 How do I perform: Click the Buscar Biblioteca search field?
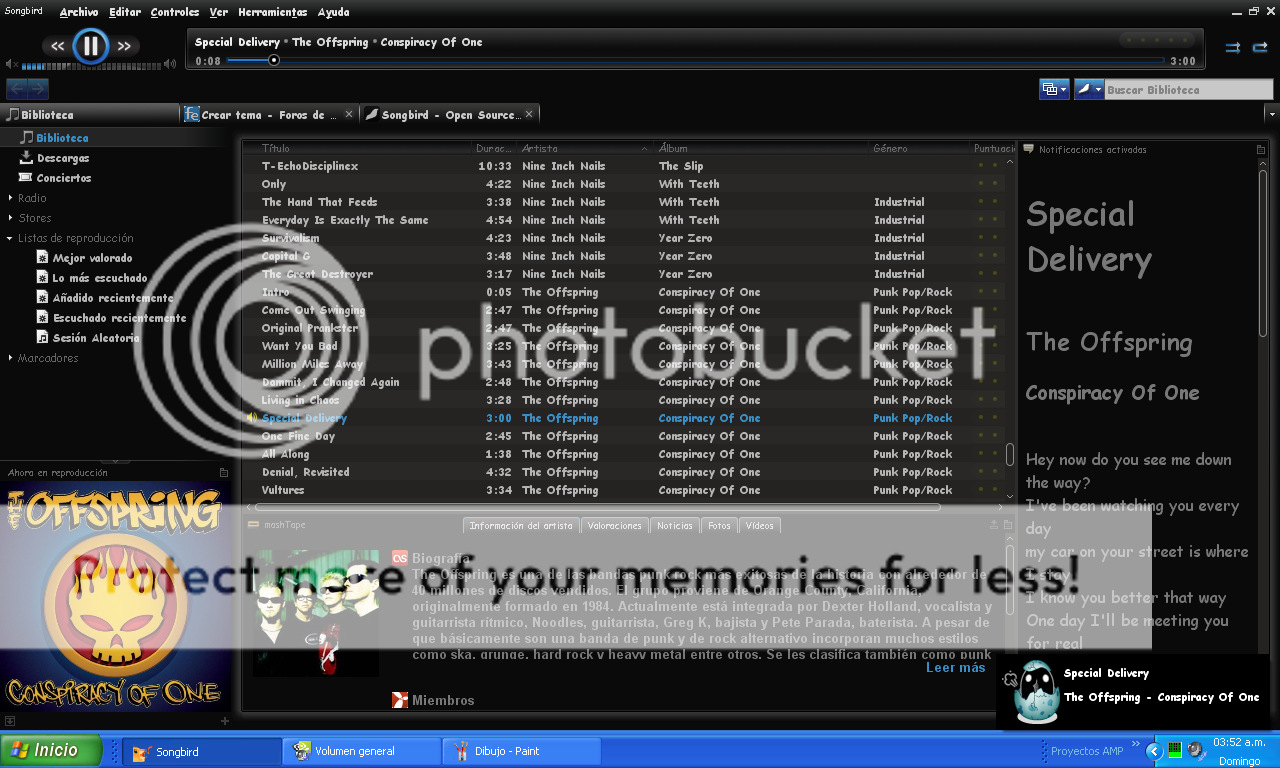tap(1188, 90)
